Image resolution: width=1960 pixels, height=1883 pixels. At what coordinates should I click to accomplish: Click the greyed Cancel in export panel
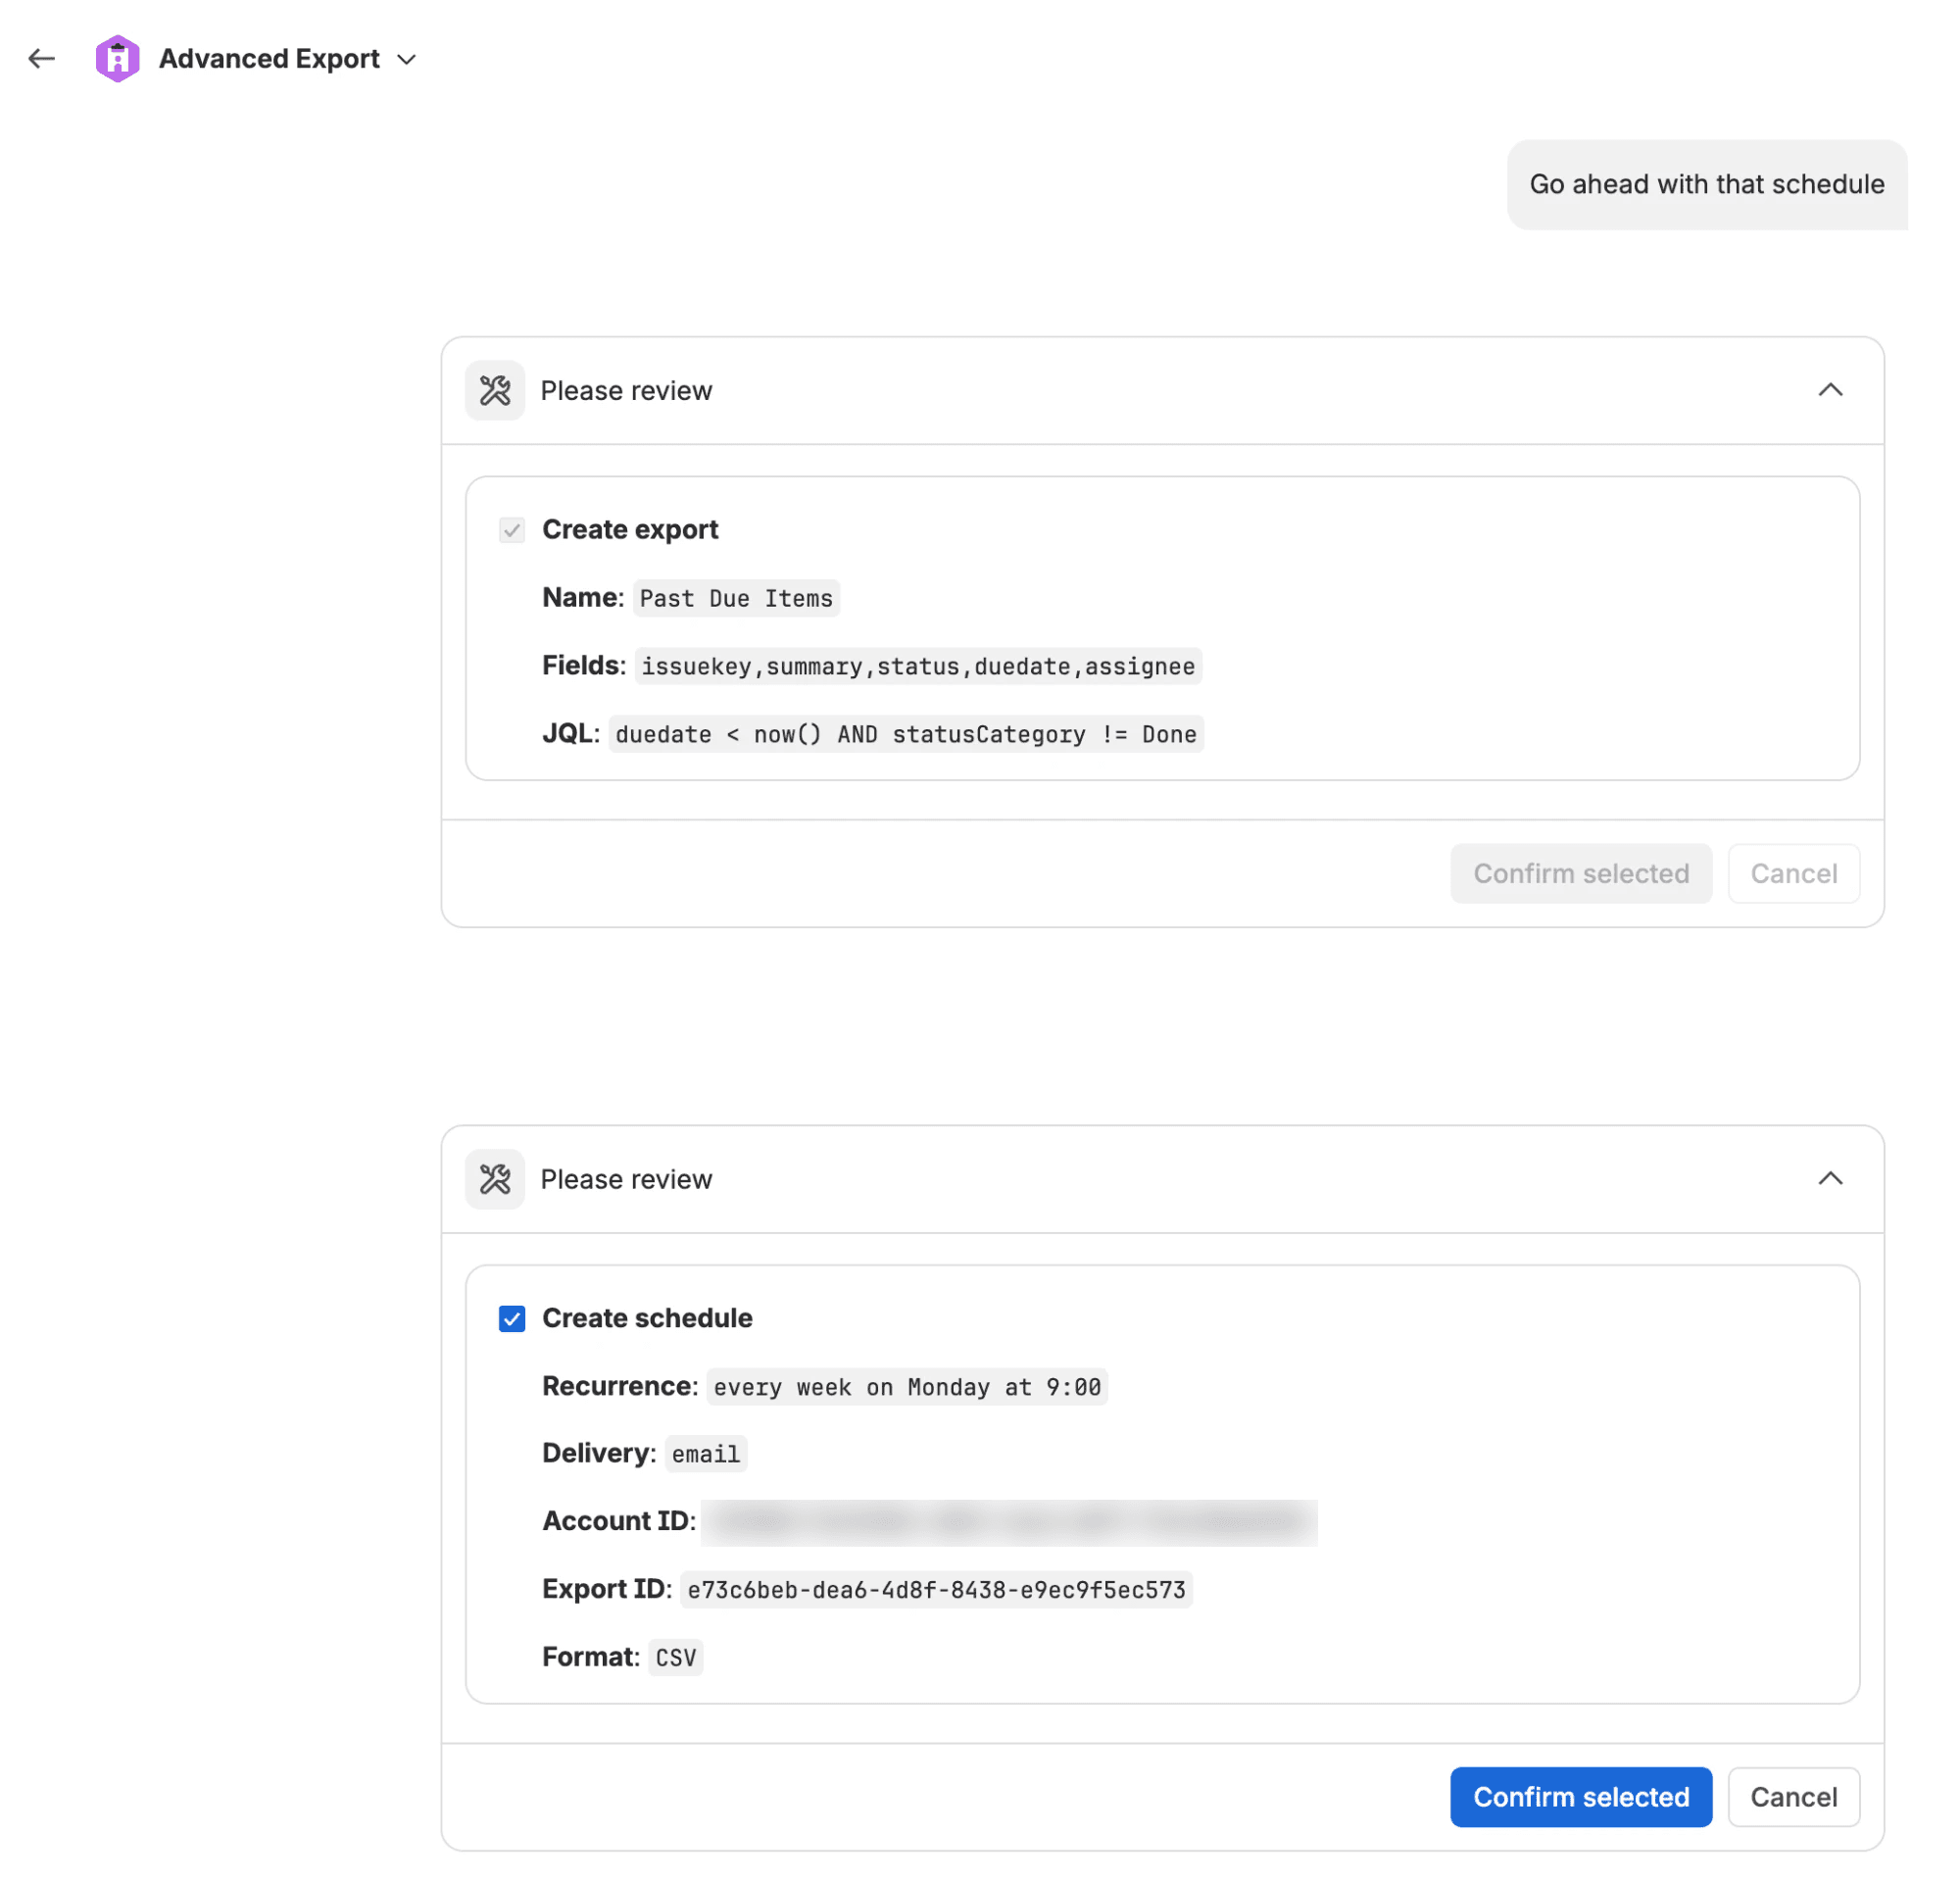coord(1795,874)
